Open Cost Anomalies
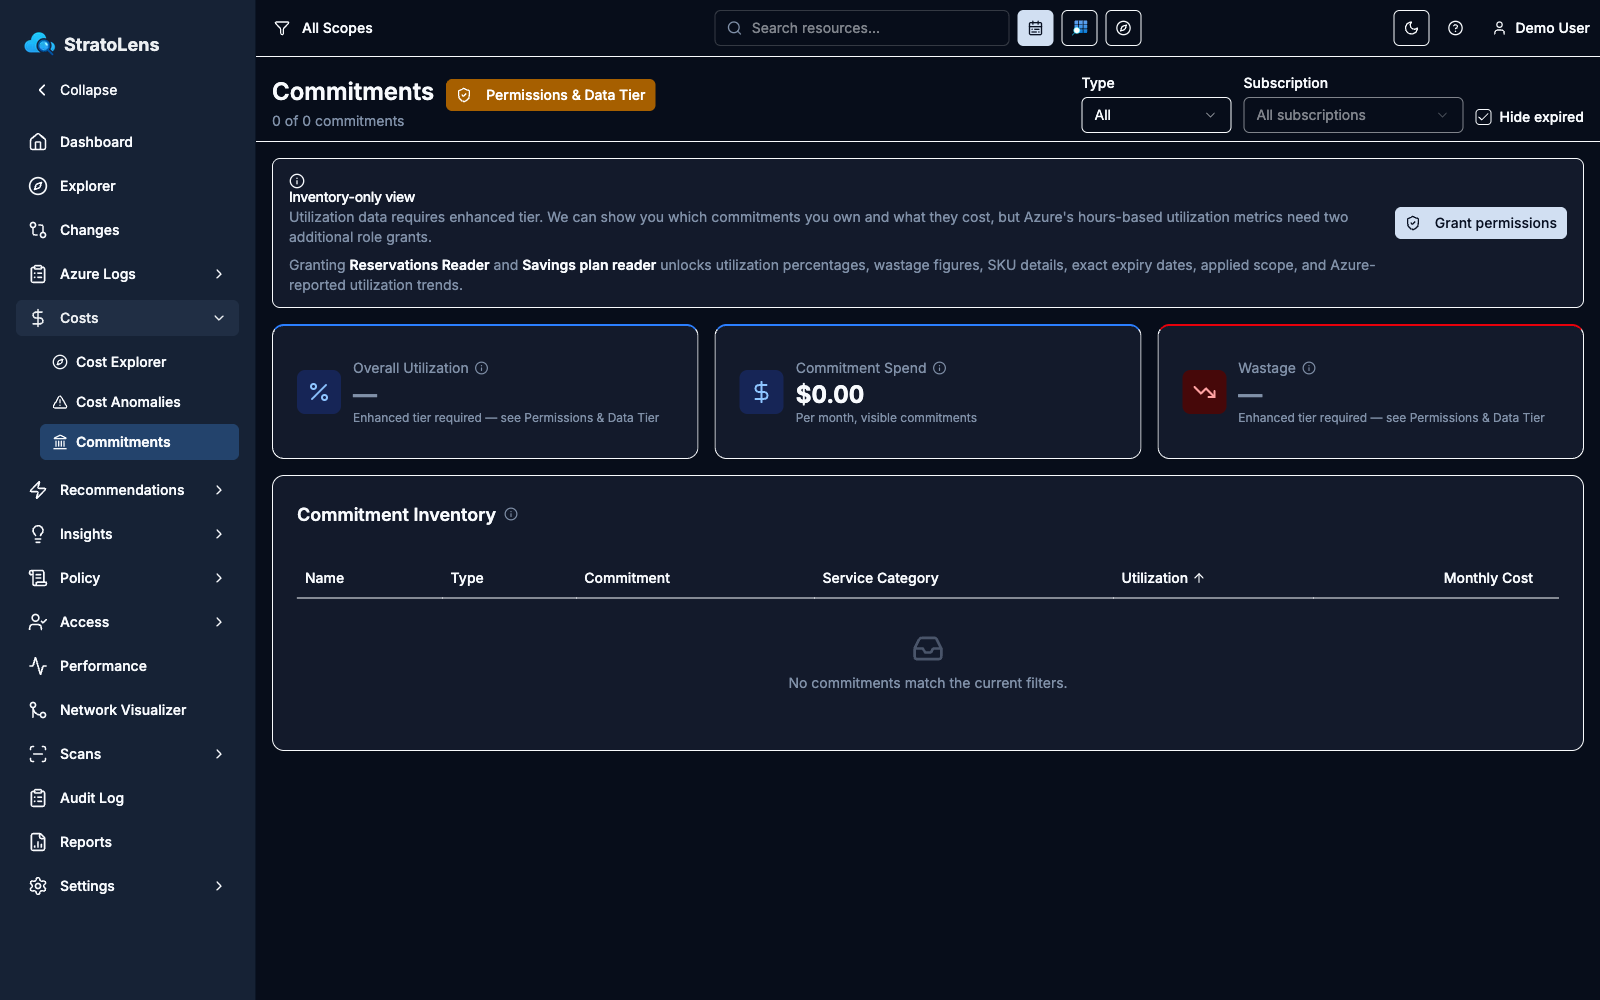1600x1000 pixels. pyautogui.click(x=139, y=402)
